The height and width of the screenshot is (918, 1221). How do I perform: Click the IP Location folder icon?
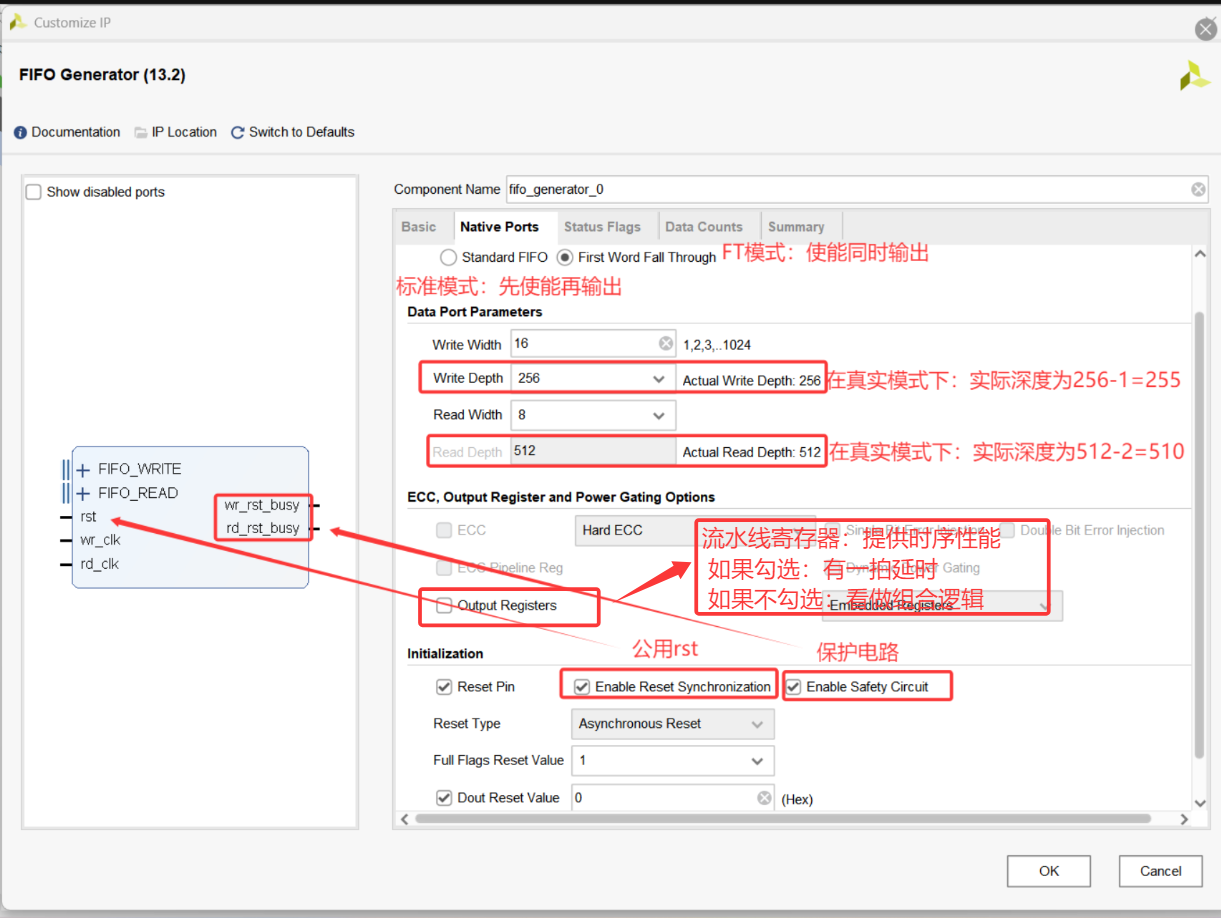[141, 132]
